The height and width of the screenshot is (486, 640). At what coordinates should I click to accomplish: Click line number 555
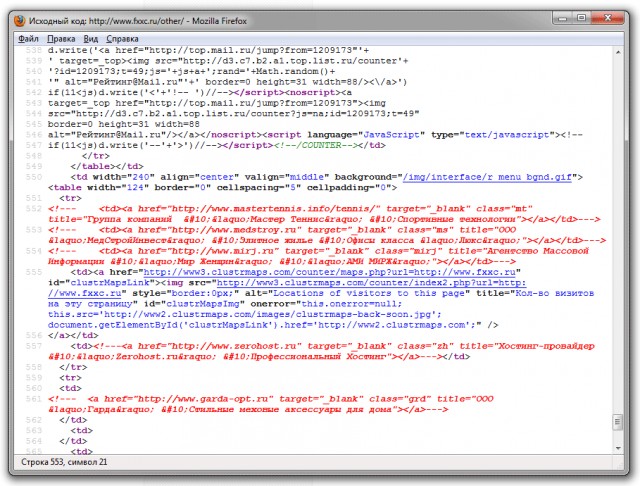coord(34,272)
